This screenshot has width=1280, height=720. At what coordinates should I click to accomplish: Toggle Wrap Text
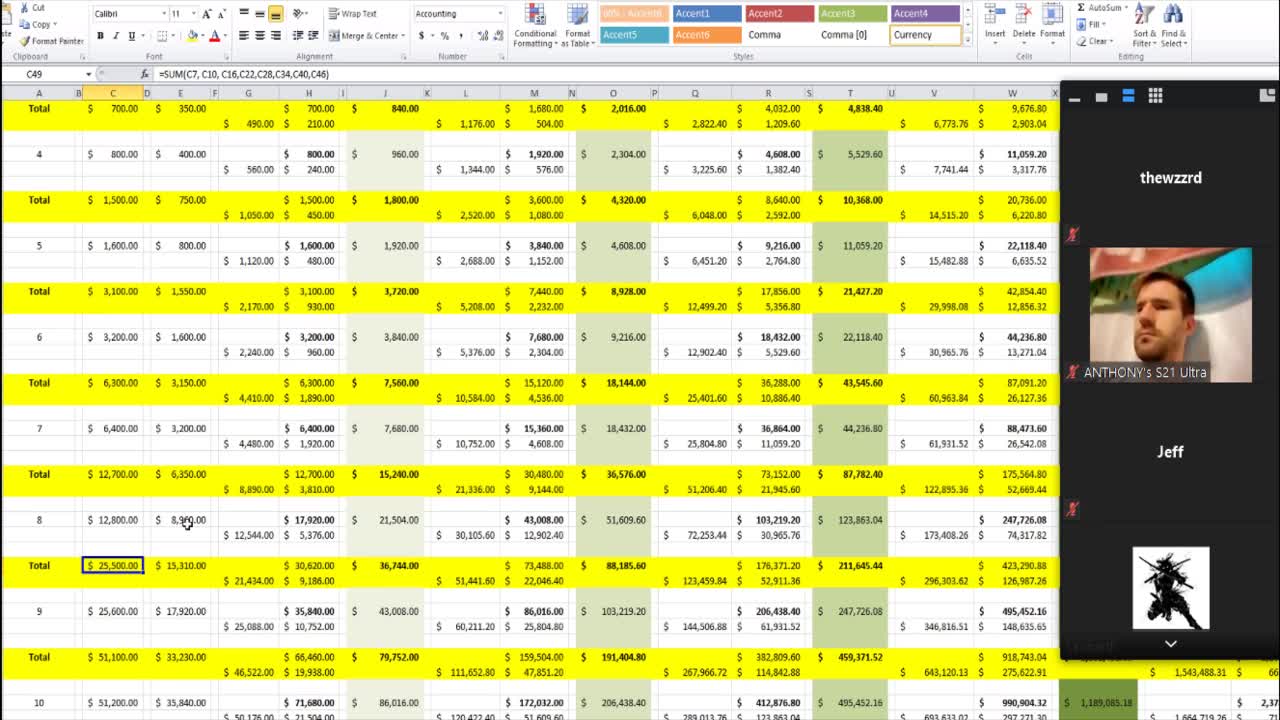[x=353, y=14]
